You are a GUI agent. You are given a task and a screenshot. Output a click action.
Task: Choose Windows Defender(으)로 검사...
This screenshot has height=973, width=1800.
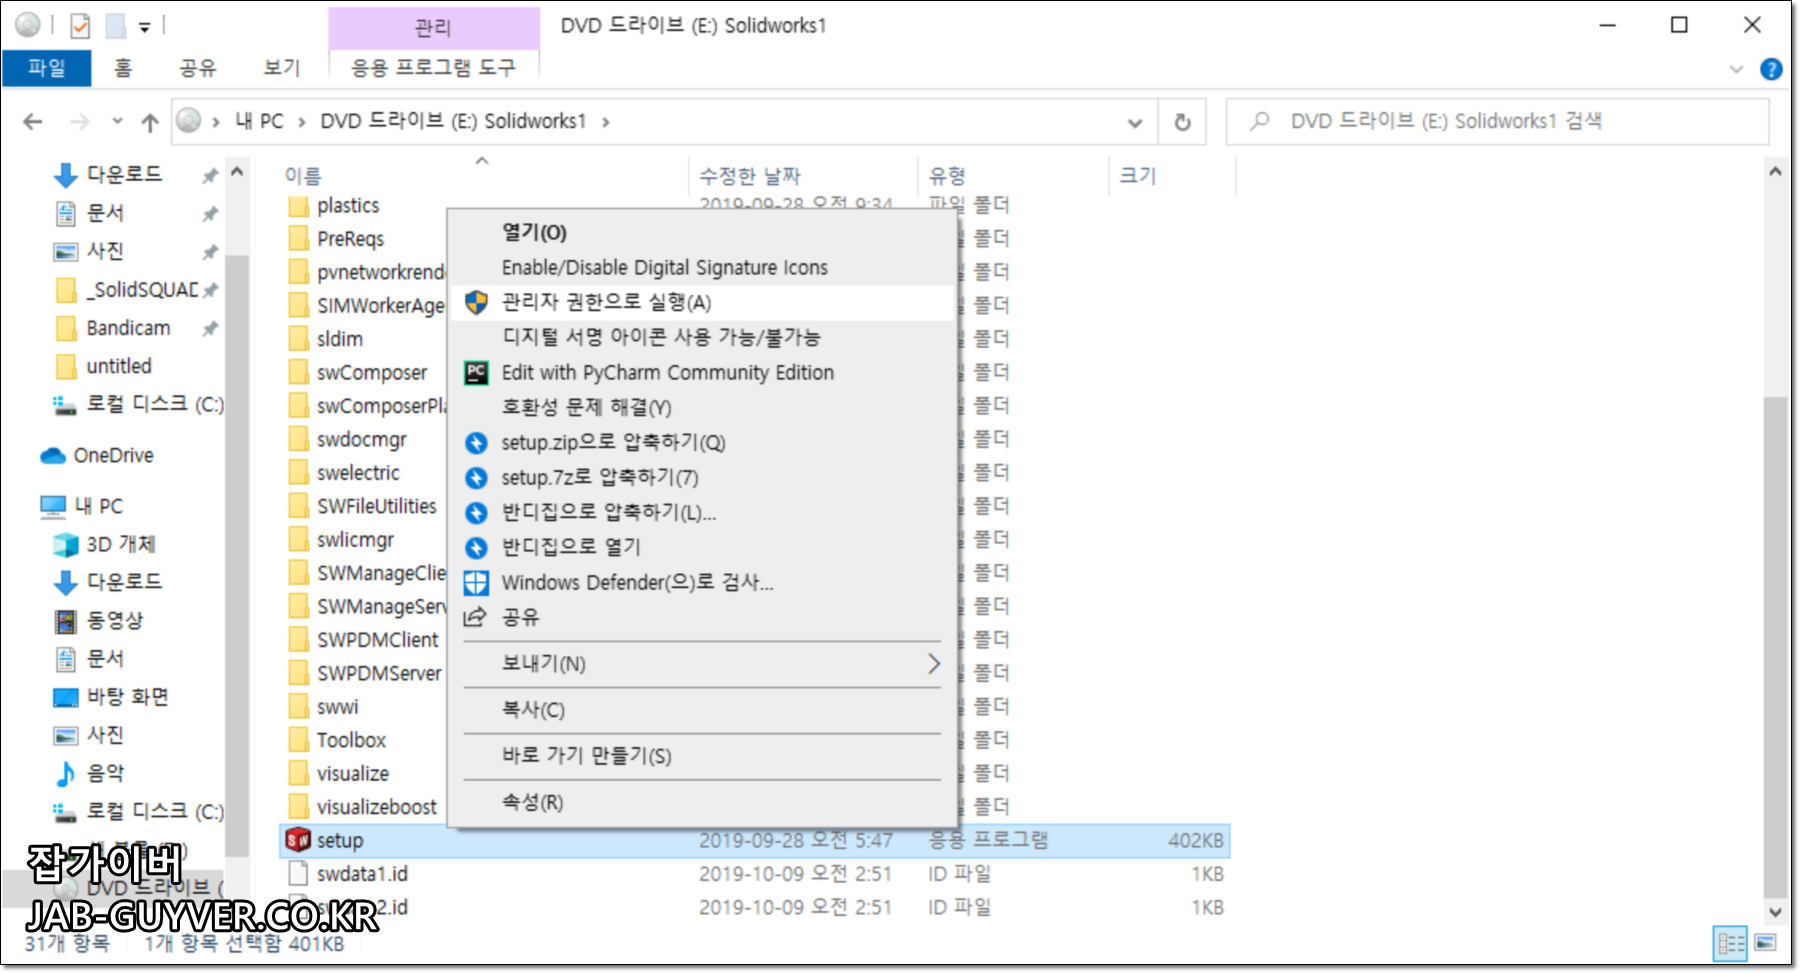(702, 582)
